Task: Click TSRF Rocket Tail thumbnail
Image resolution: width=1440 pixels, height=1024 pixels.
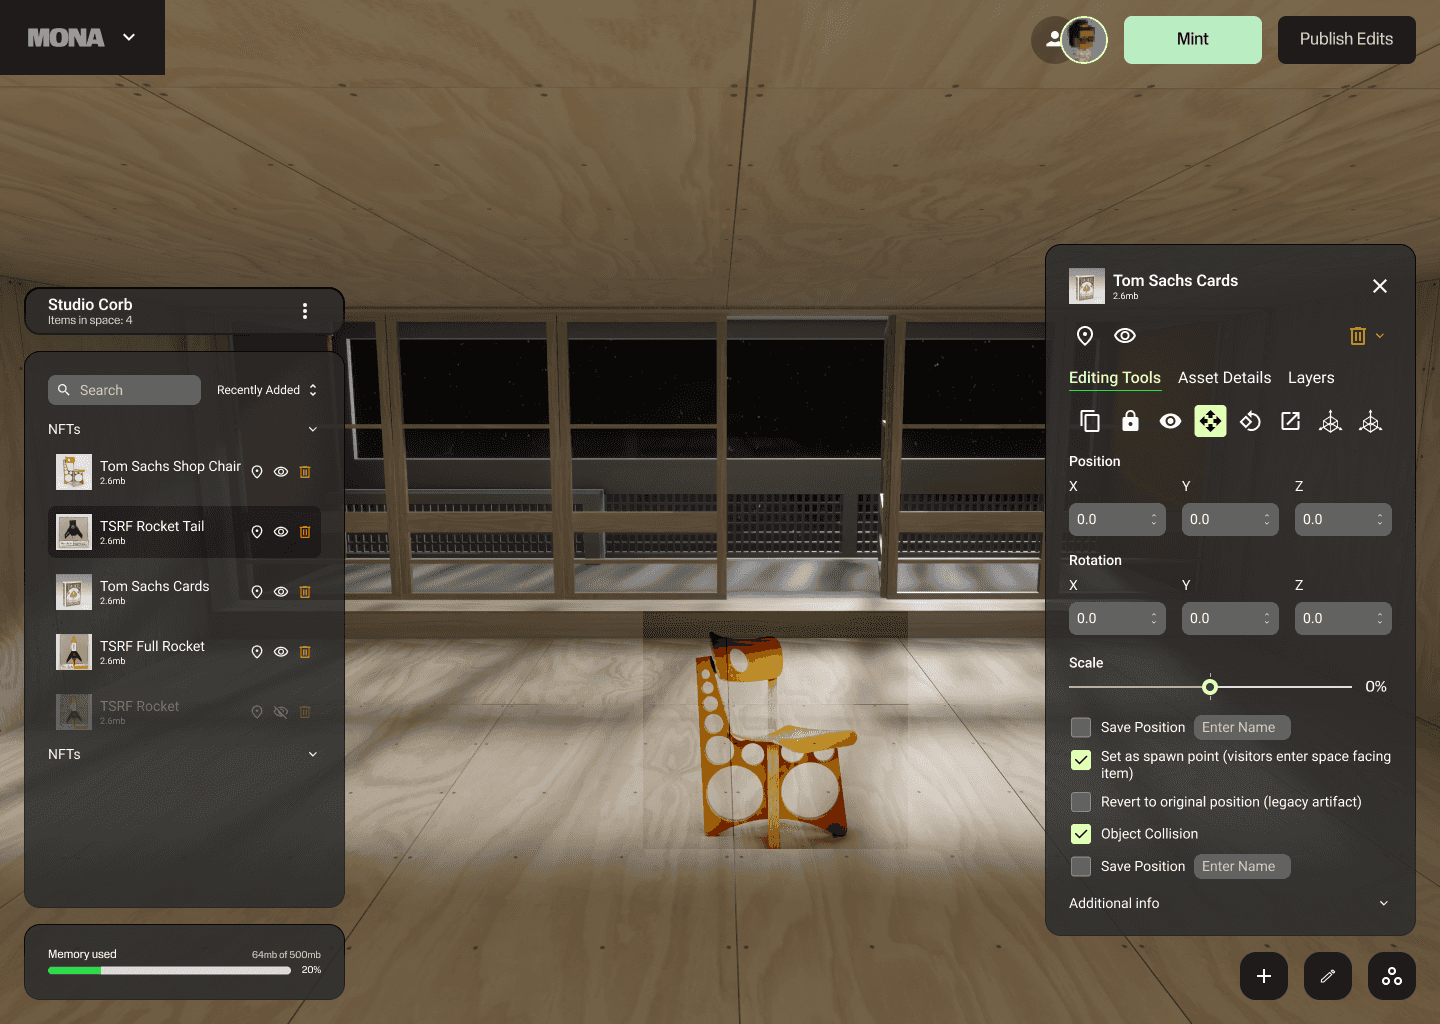Action: click(74, 532)
